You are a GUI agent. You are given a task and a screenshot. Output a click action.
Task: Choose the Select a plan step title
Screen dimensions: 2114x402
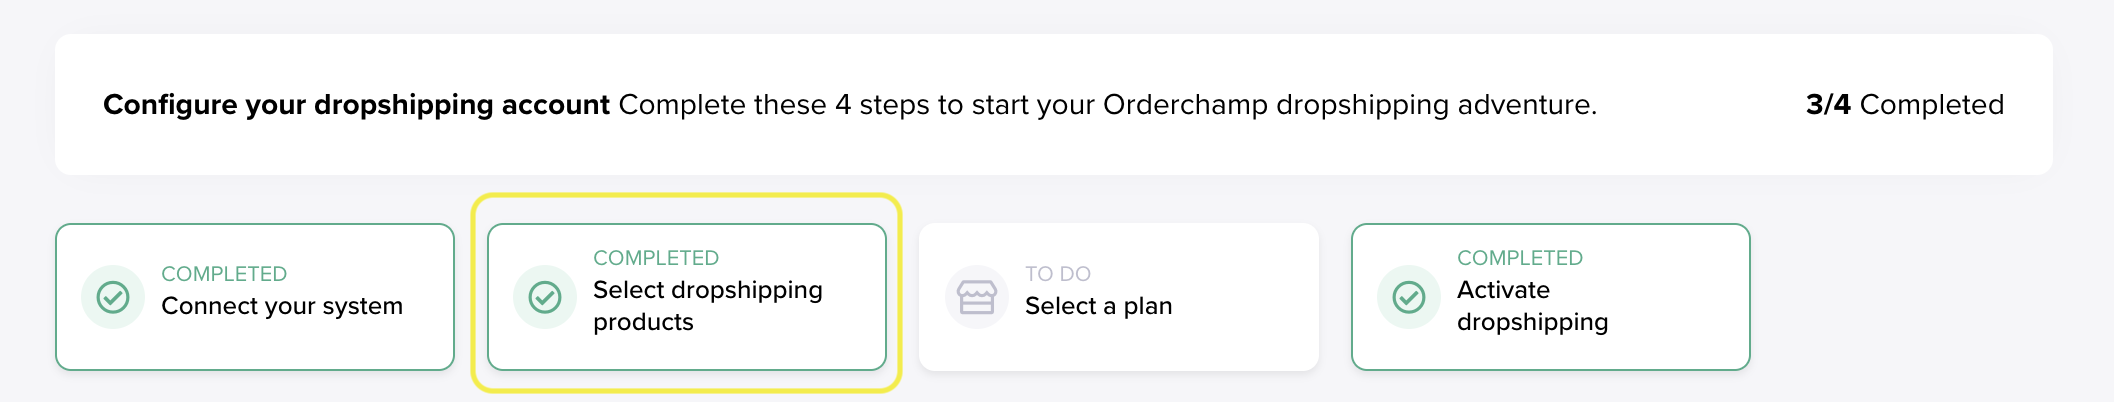(x=1098, y=306)
